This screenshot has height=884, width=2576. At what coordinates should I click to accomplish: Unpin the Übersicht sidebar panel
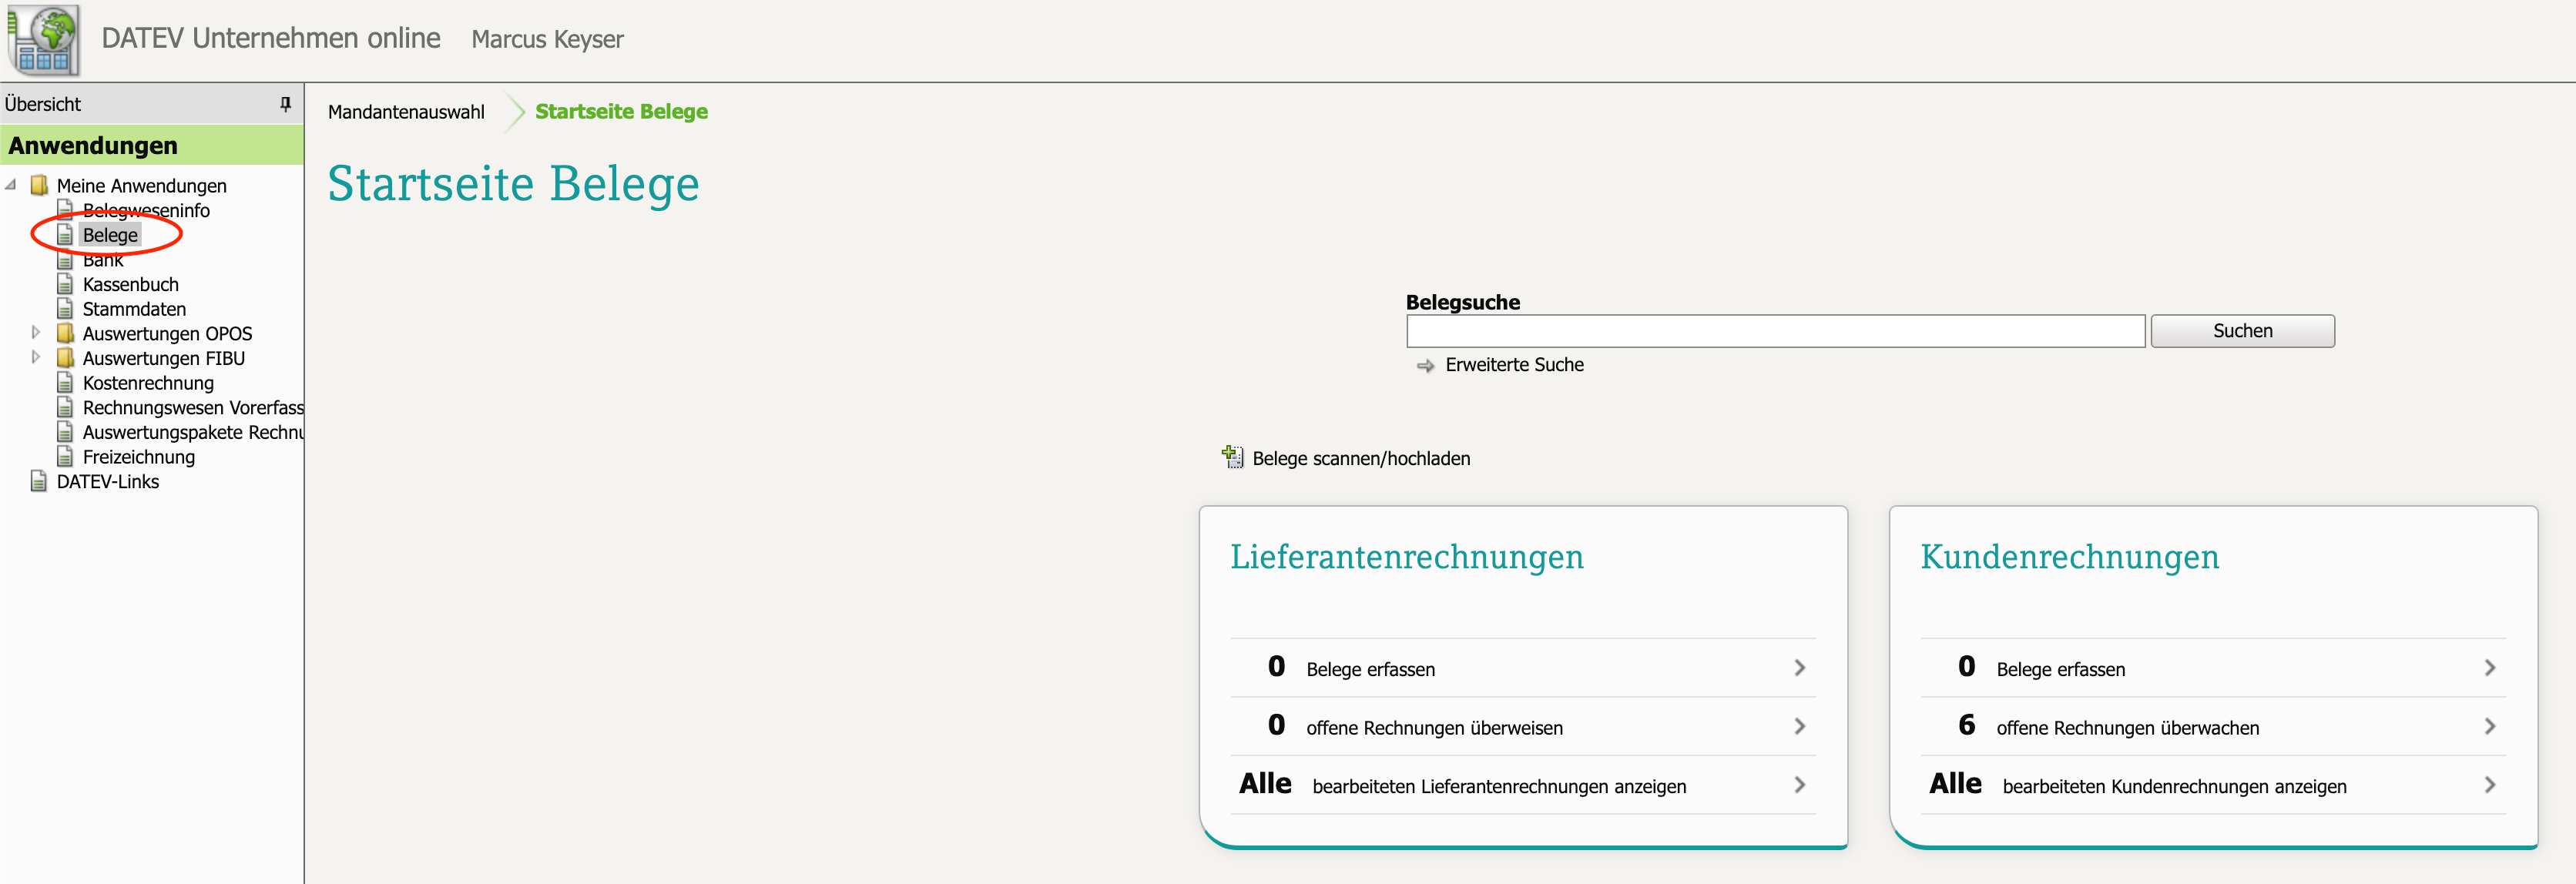point(285,103)
